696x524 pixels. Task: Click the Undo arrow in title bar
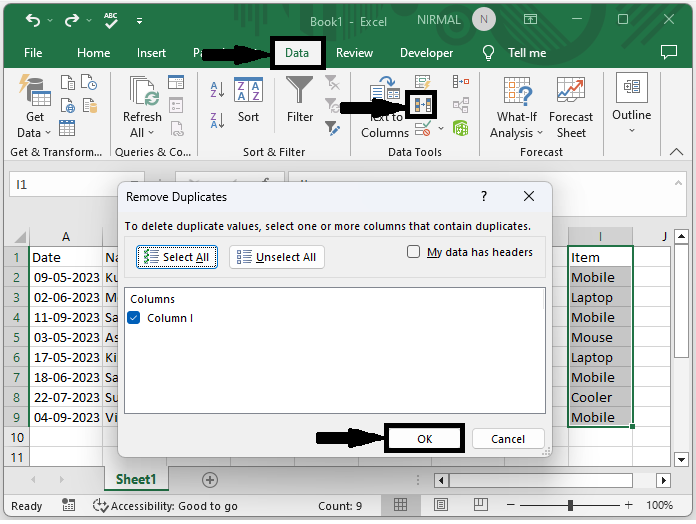[x=33, y=20]
